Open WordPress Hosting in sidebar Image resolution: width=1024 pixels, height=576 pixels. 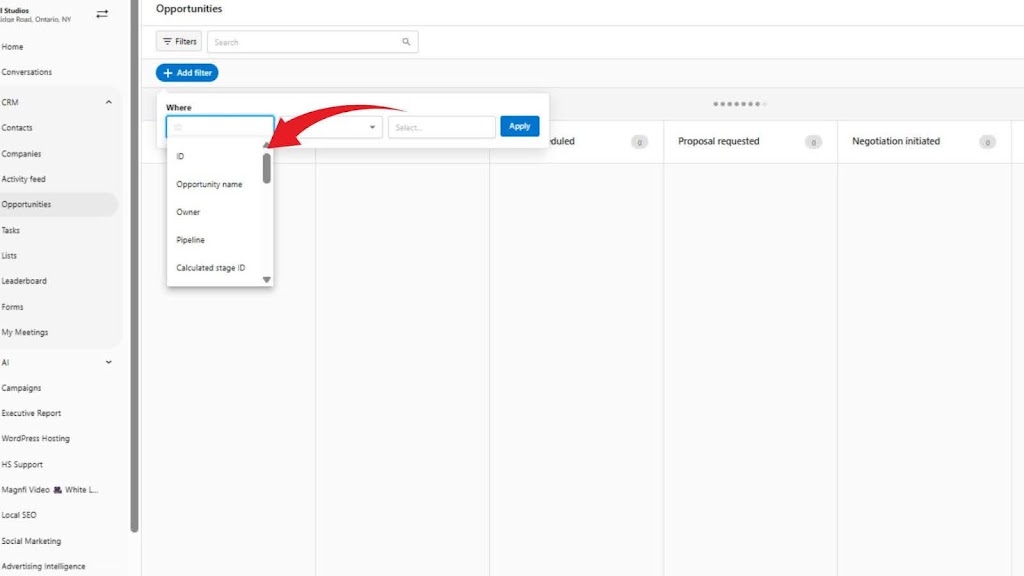(35, 438)
